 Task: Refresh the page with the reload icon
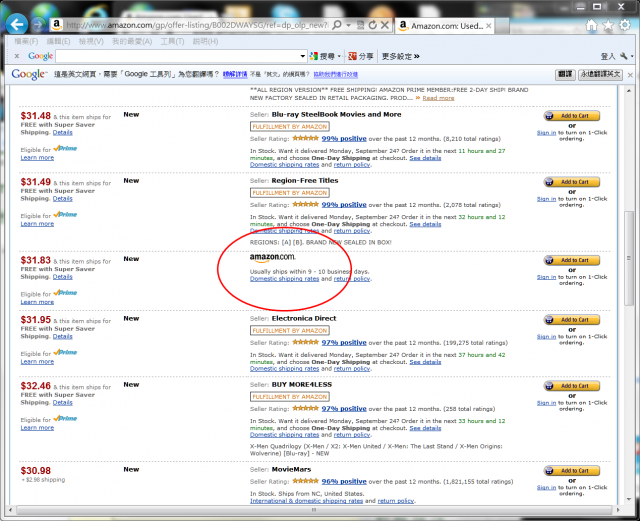[372, 25]
